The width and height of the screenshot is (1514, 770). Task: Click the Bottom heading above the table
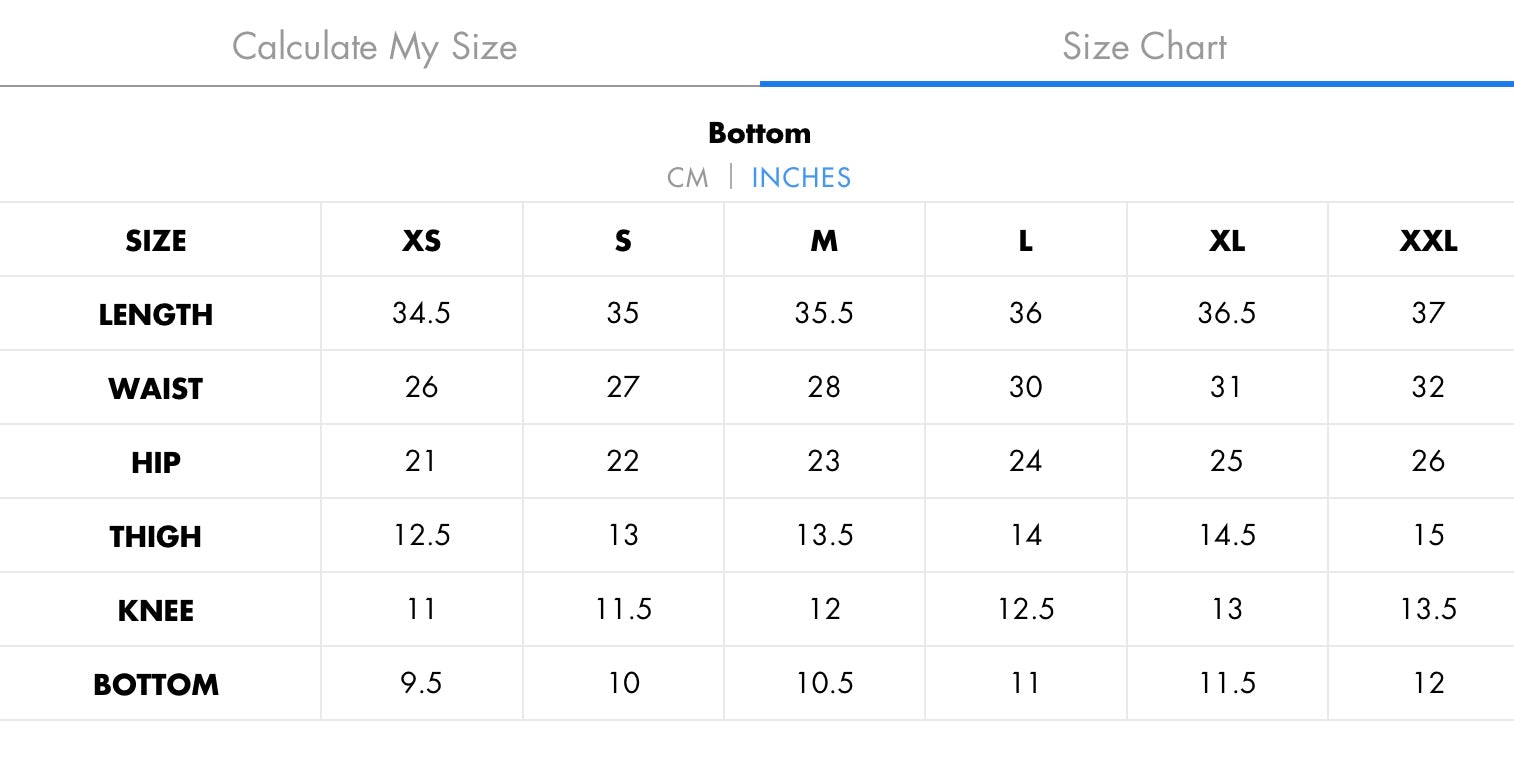pyautogui.click(x=759, y=133)
